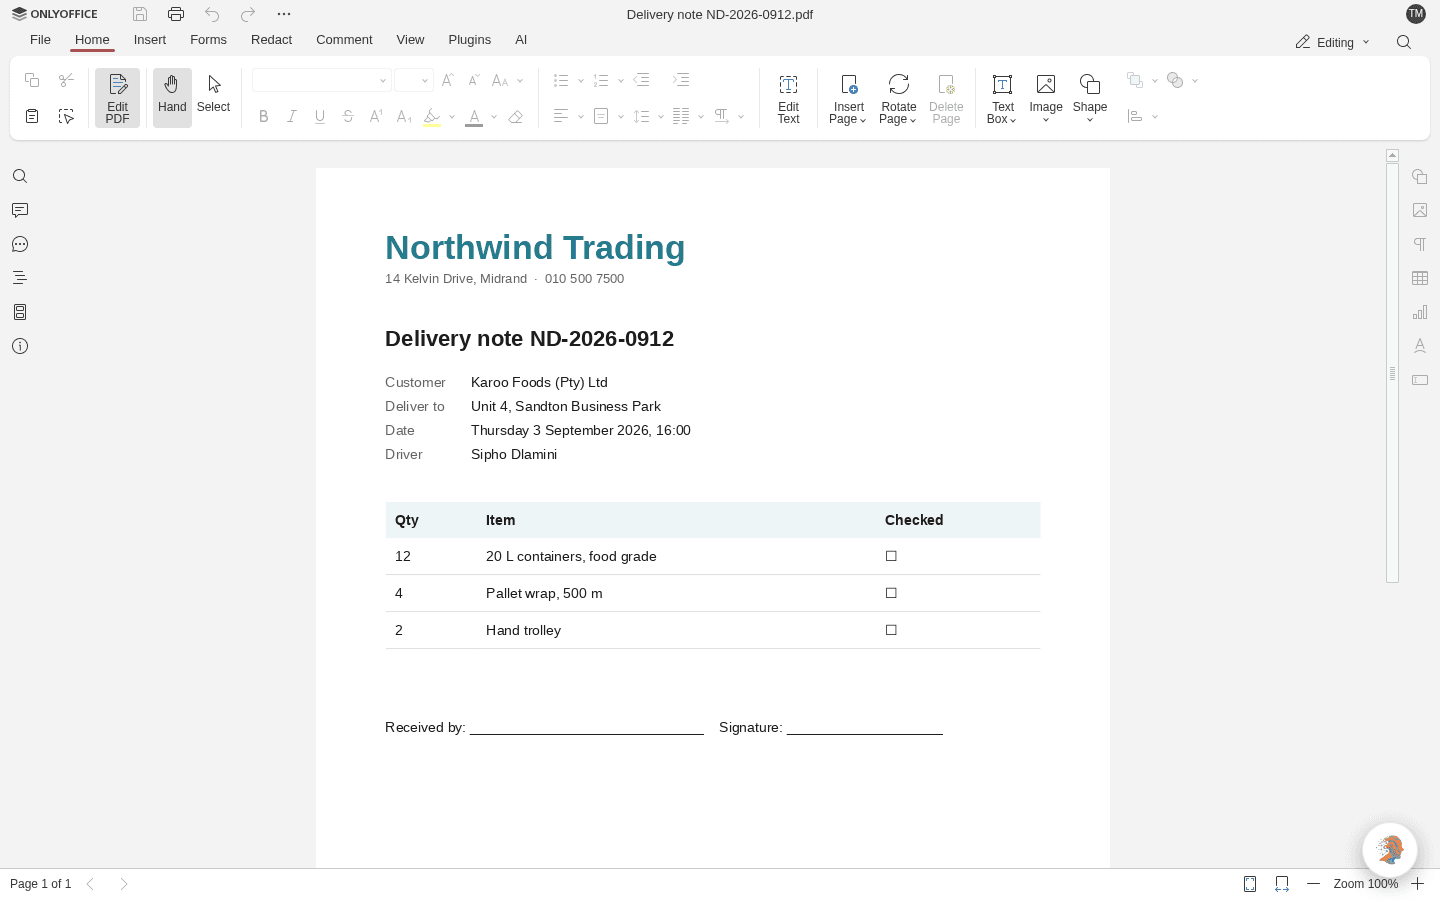The width and height of the screenshot is (1440, 900).
Task: Open the font name combo box
Action: pos(321,80)
